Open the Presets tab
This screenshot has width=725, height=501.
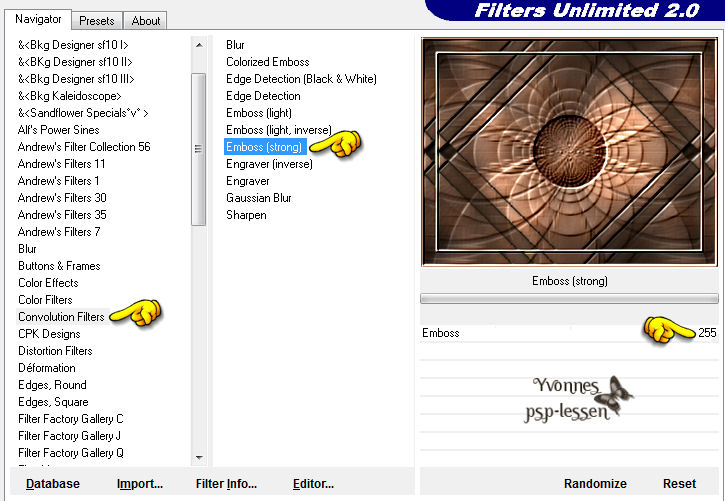point(97,21)
